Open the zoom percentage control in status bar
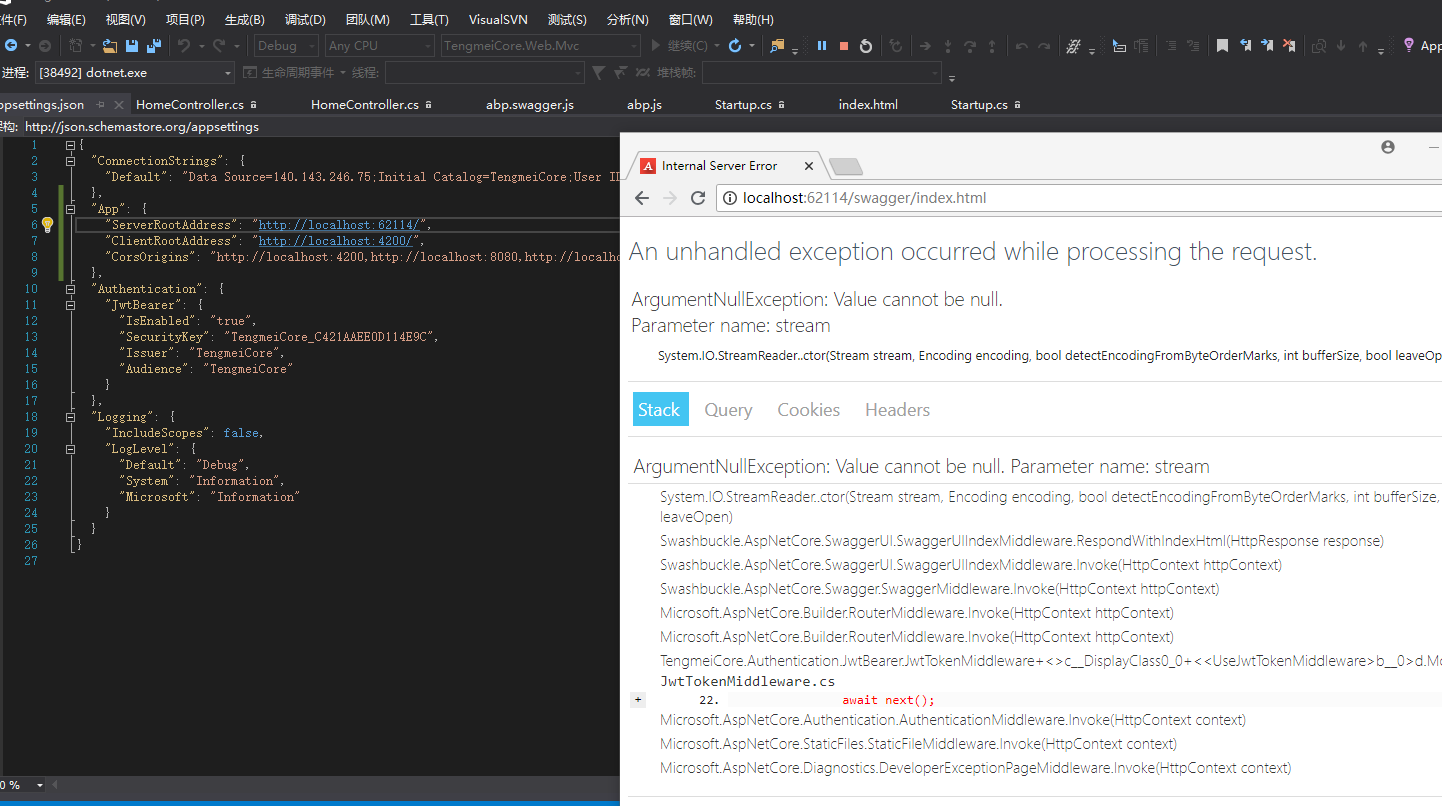 tap(16, 785)
